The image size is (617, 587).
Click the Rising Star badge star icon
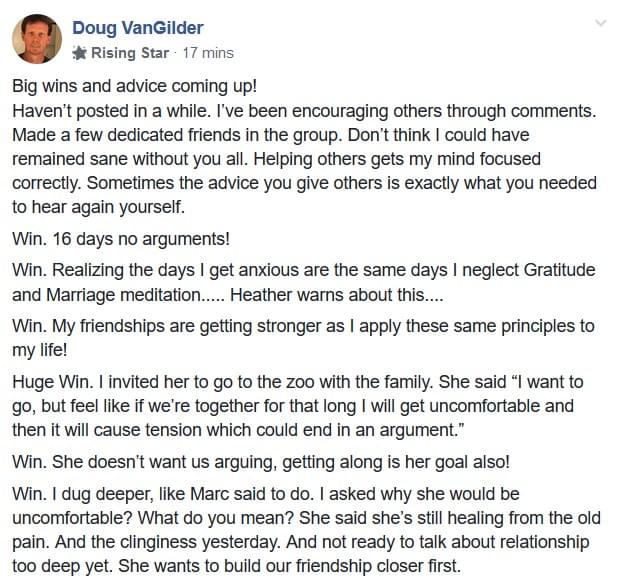pos(79,53)
